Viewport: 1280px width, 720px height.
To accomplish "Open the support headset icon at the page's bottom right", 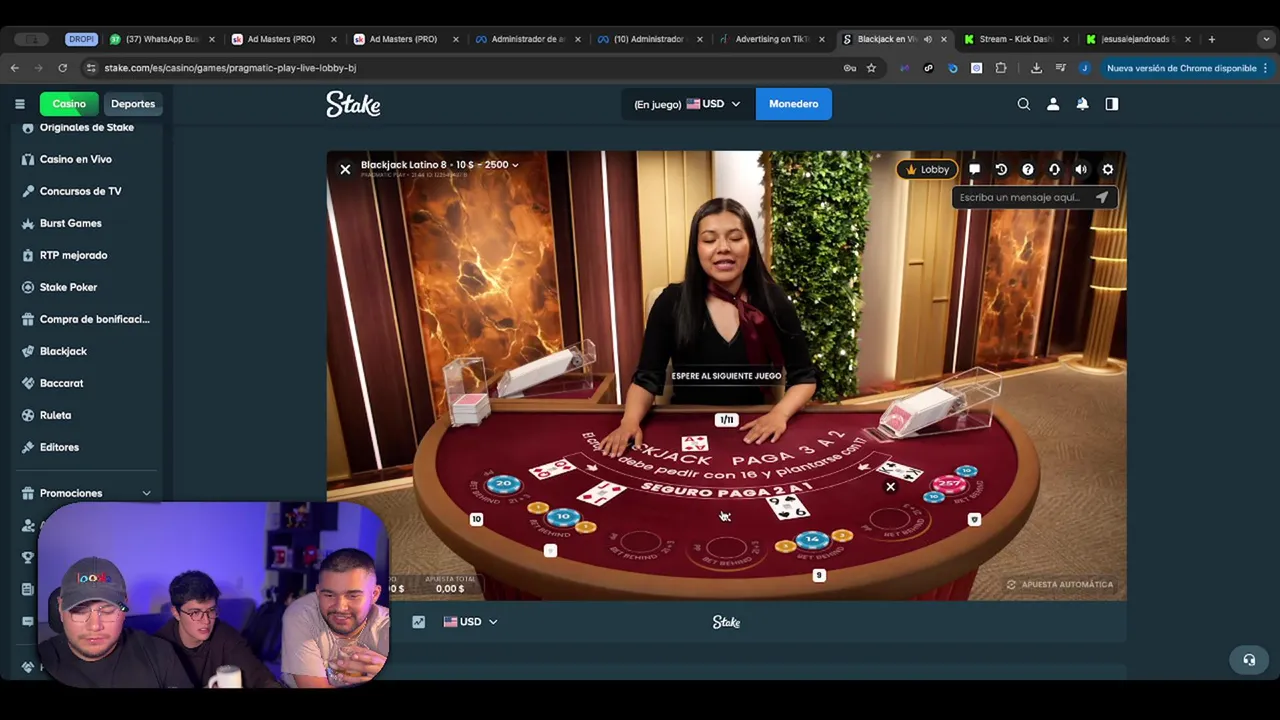I will (1249, 660).
